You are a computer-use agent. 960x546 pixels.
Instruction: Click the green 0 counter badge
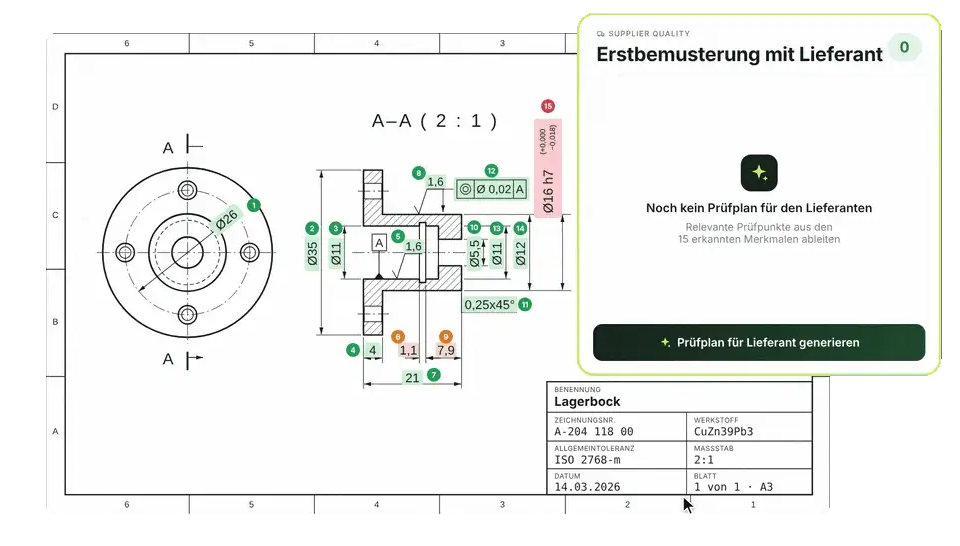pyautogui.click(x=904, y=47)
